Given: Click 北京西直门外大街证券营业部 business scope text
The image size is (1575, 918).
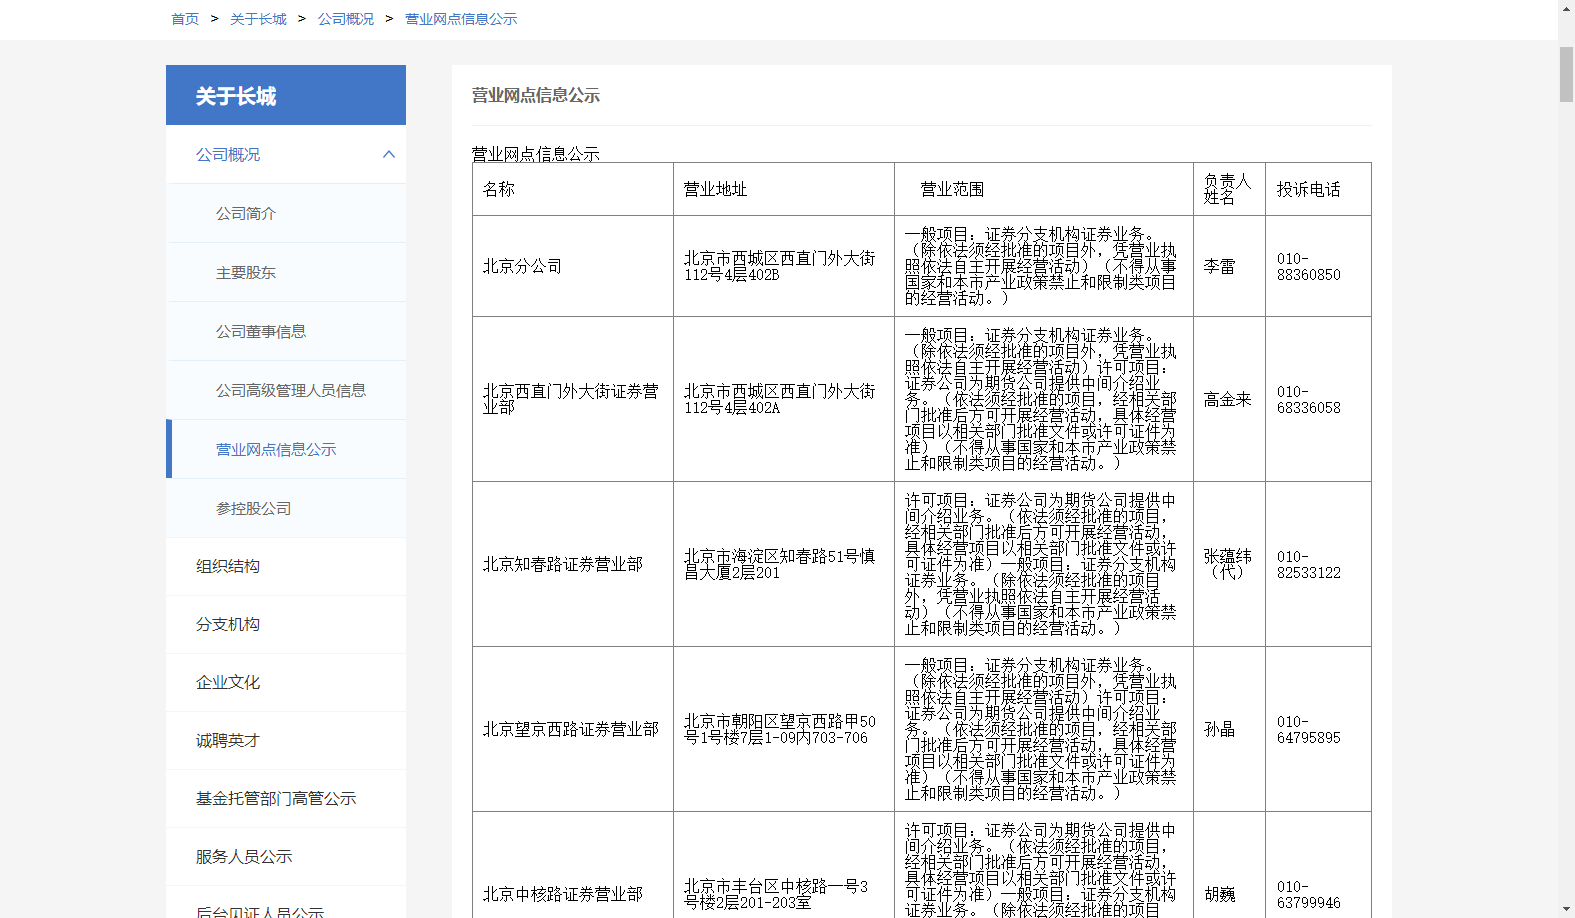Looking at the screenshot, I should [1041, 399].
